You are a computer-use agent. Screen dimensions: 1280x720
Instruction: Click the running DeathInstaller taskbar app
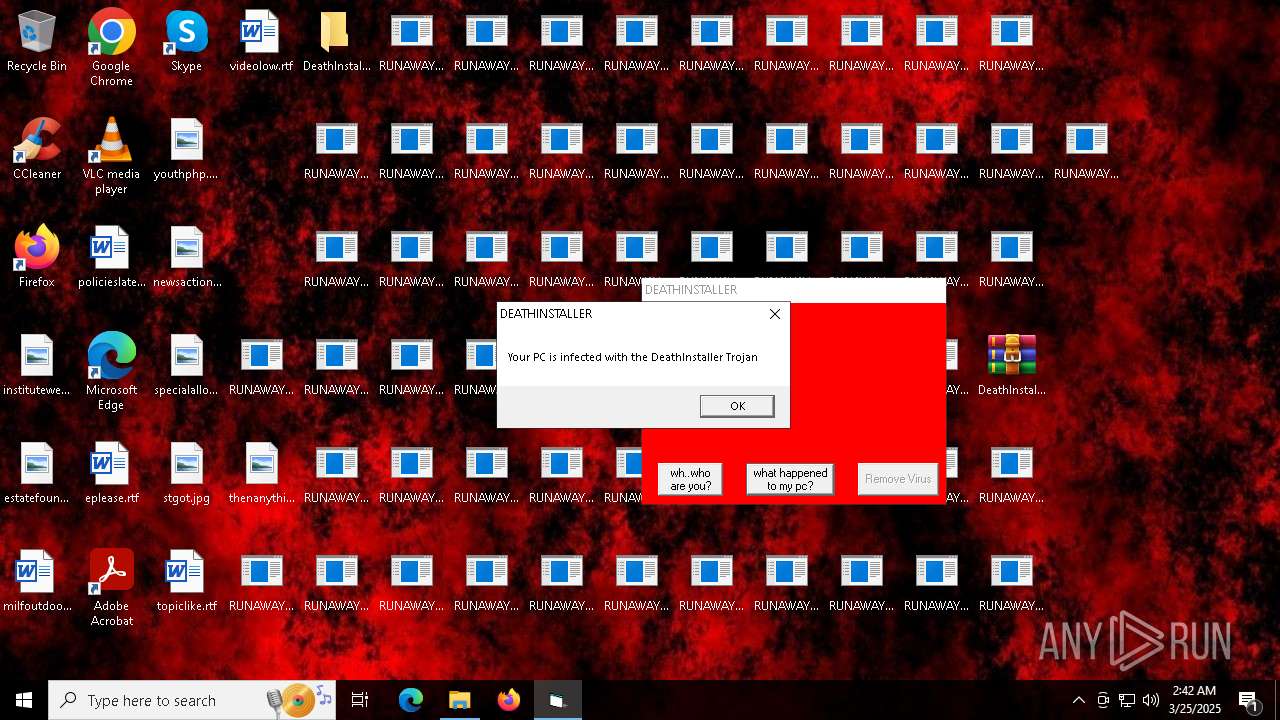click(x=558, y=700)
